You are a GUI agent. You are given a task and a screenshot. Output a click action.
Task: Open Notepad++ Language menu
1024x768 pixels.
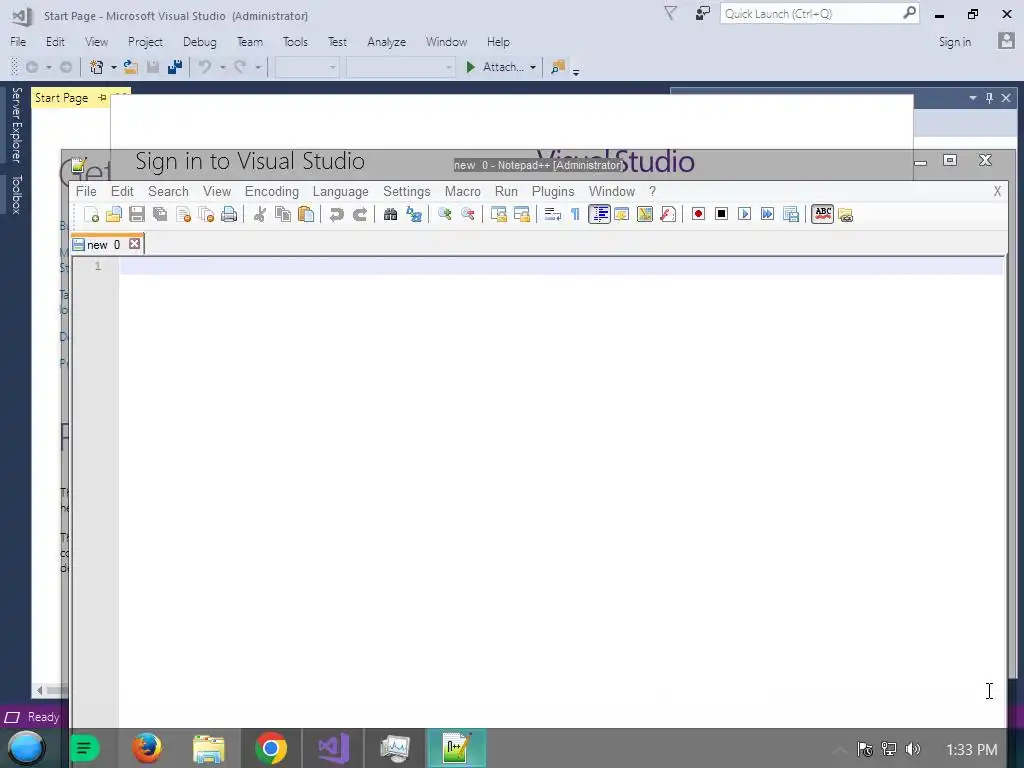(340, 191)
